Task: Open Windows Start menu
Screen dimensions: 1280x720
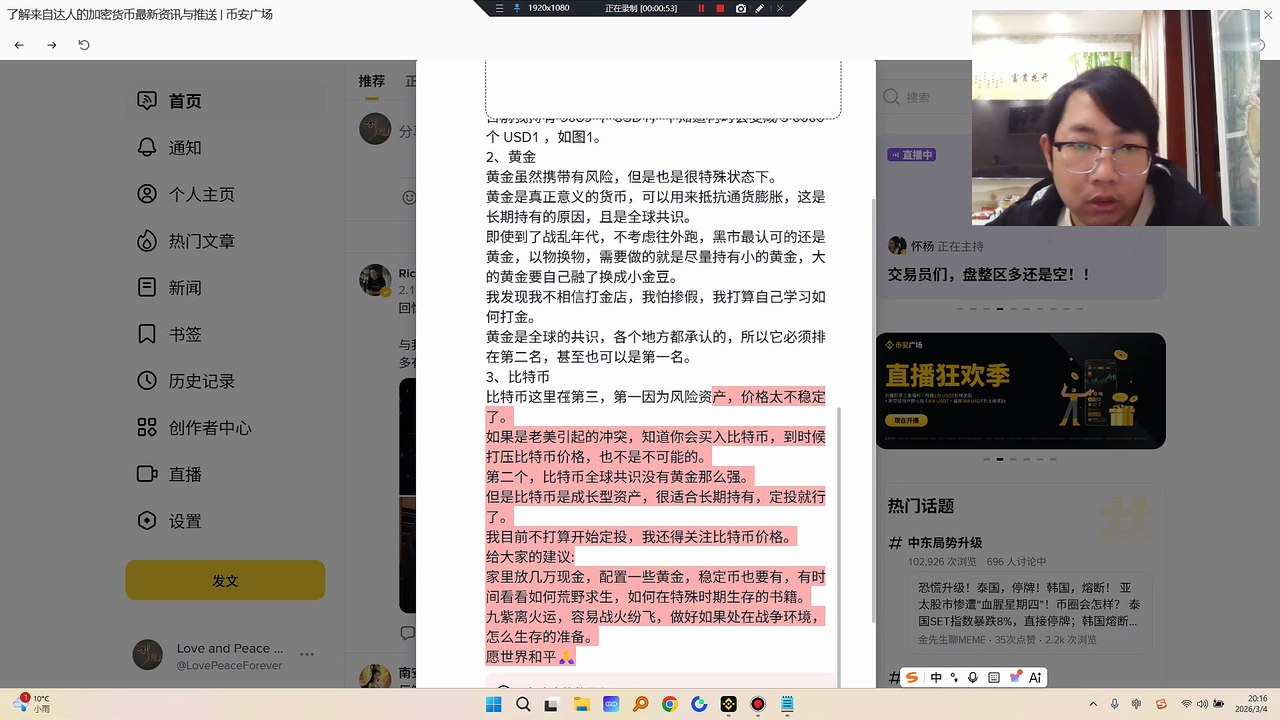Action: 493,705
